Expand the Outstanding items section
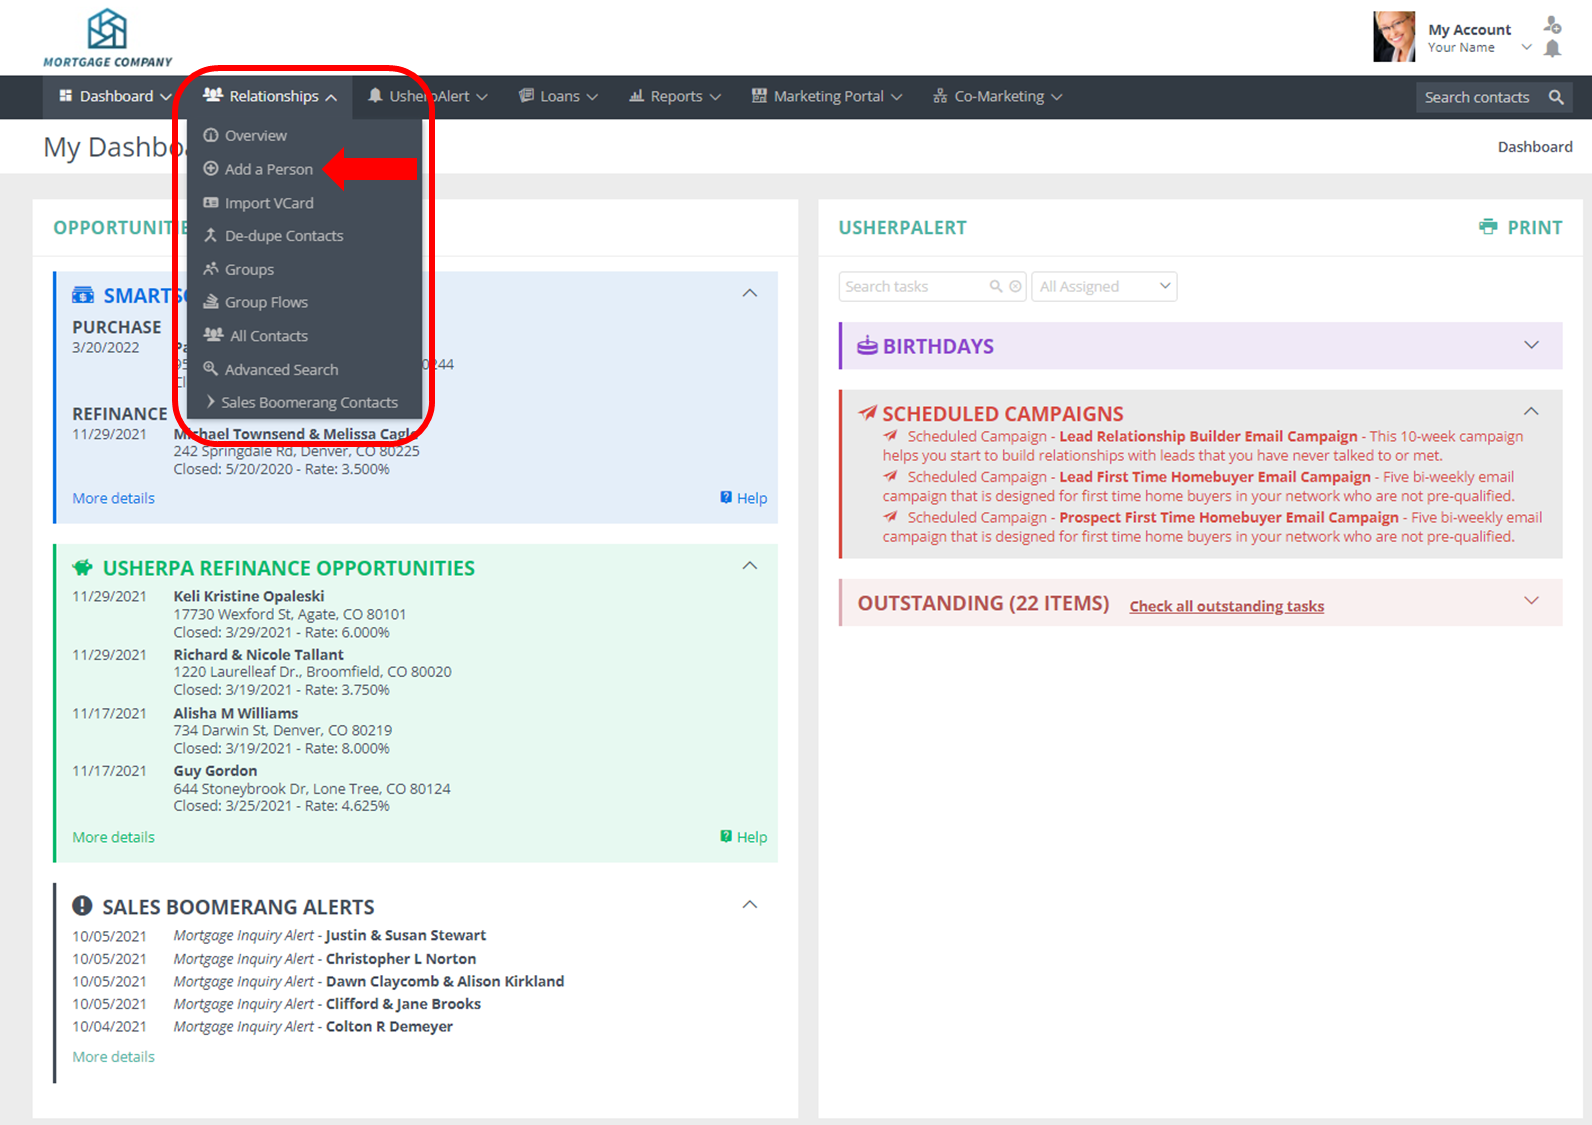This screenshot has width=1592, height=1125. pos(1531,601)
